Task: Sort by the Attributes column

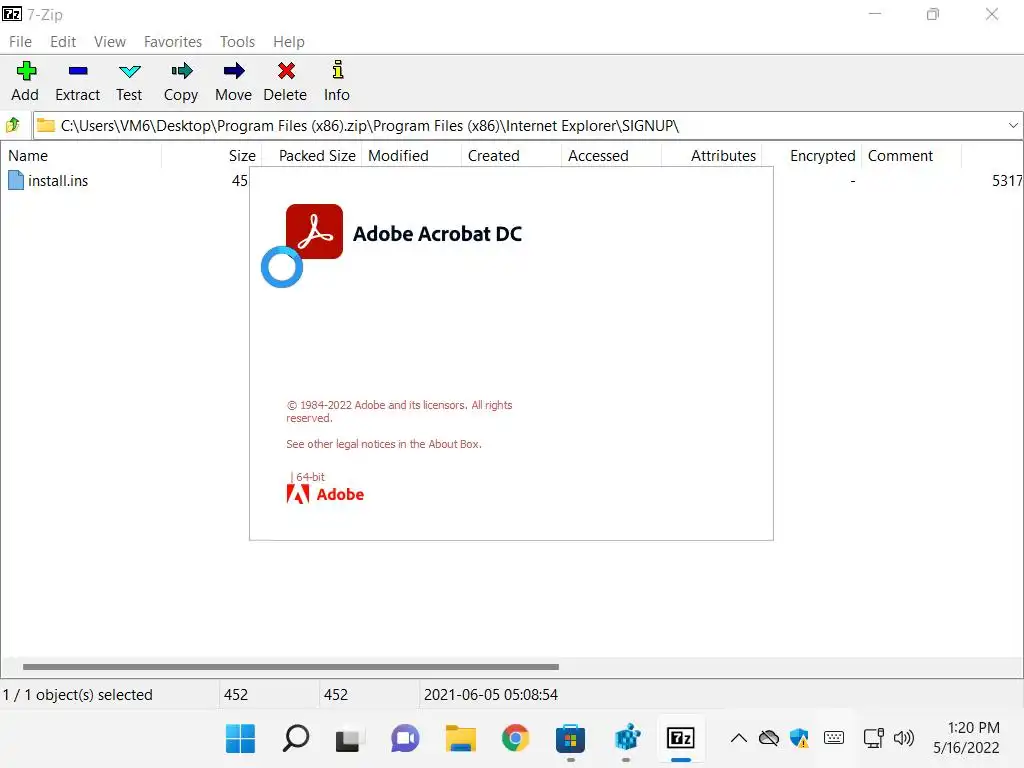Action: click(711, 155)
